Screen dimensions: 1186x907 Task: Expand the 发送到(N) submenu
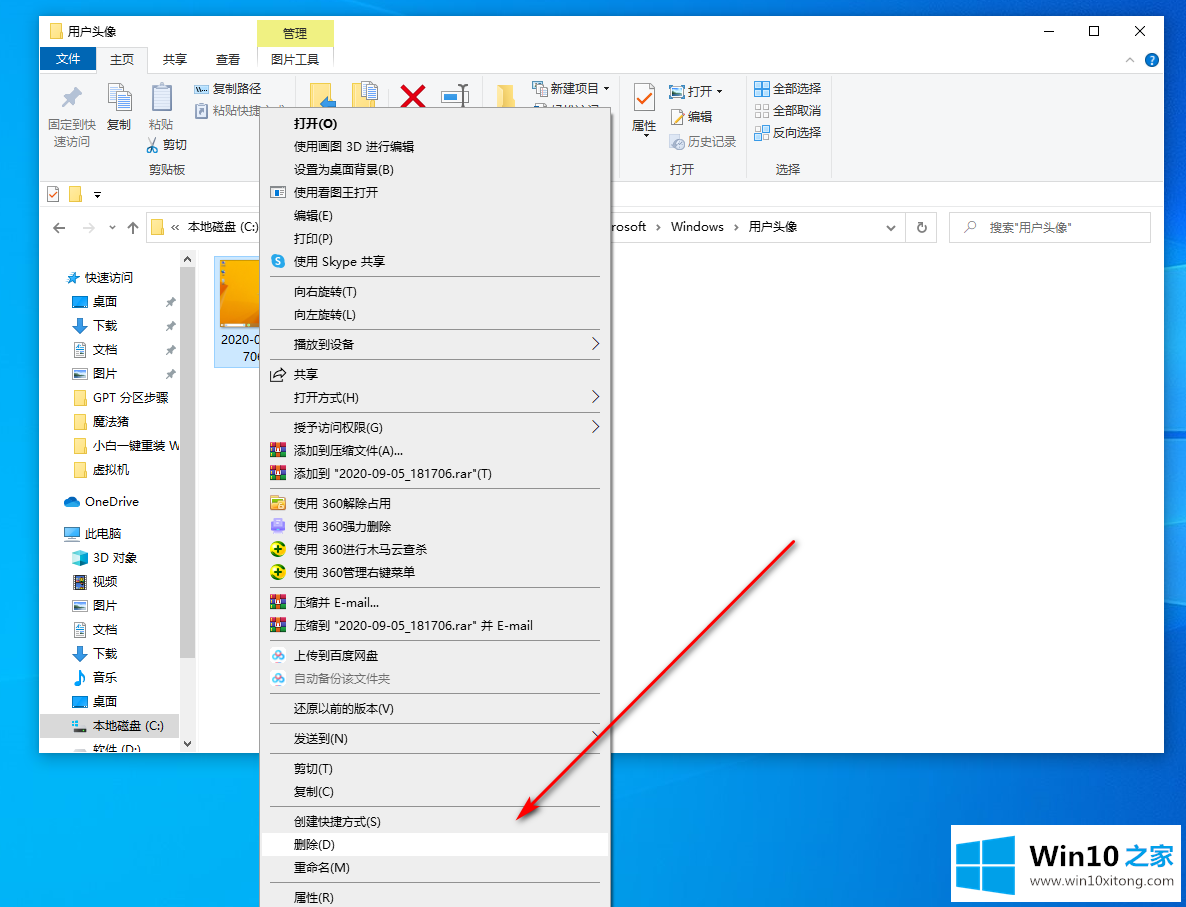pyautogui.click(x=435, y=738)
